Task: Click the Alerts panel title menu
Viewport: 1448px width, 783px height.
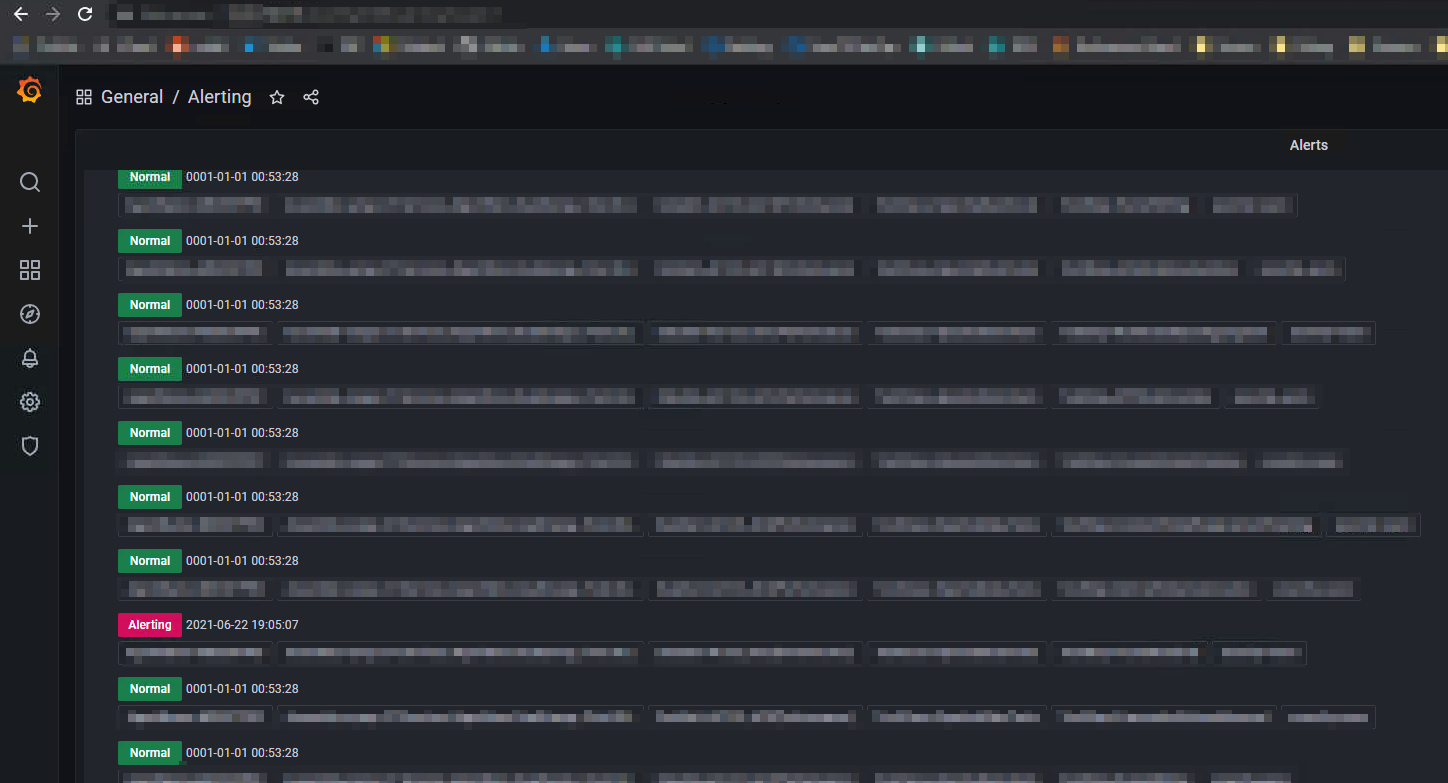Action: point(1308,145)
